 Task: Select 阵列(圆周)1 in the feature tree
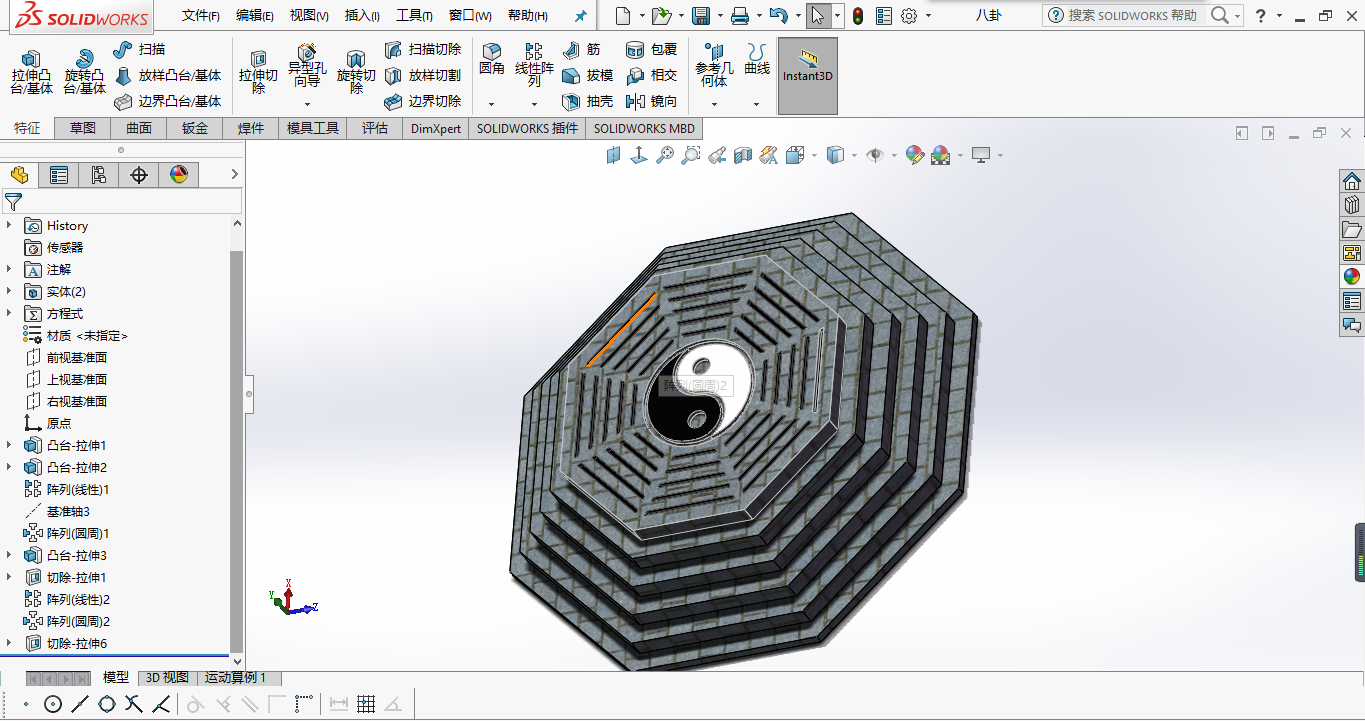click(x=67, y=533)
